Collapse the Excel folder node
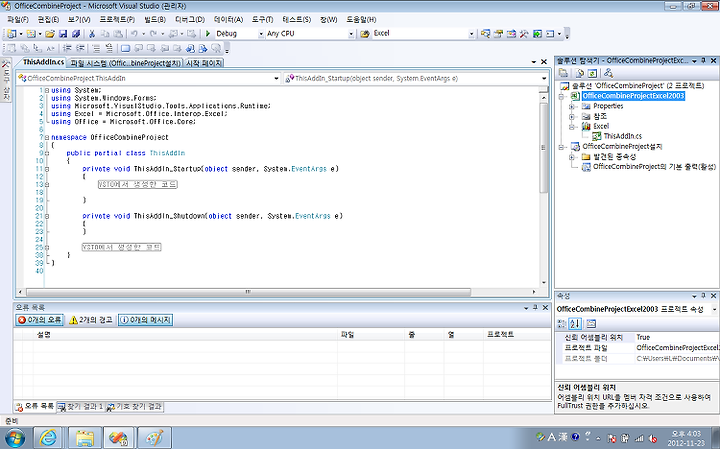 tap(572, 127)
